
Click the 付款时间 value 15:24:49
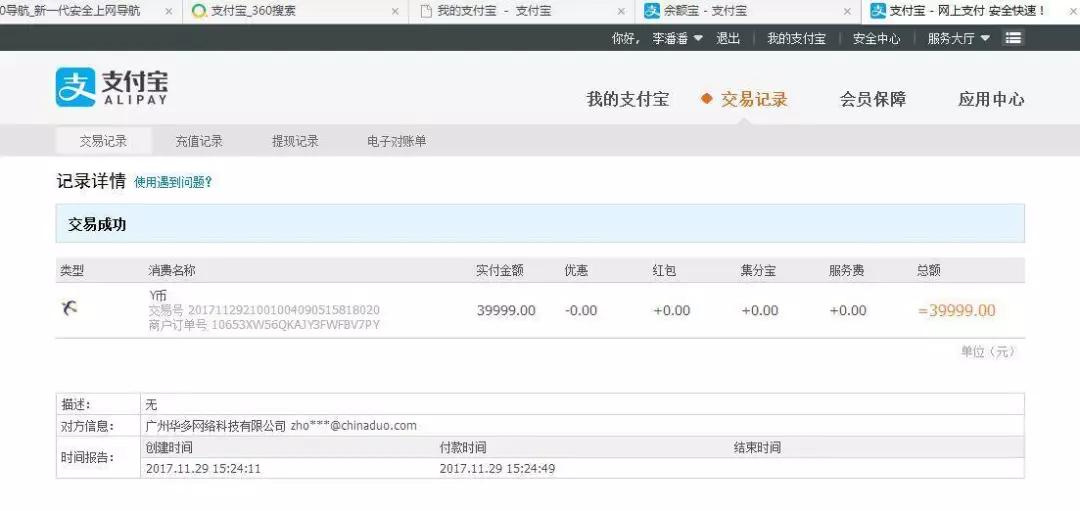[x=497, y=469]
